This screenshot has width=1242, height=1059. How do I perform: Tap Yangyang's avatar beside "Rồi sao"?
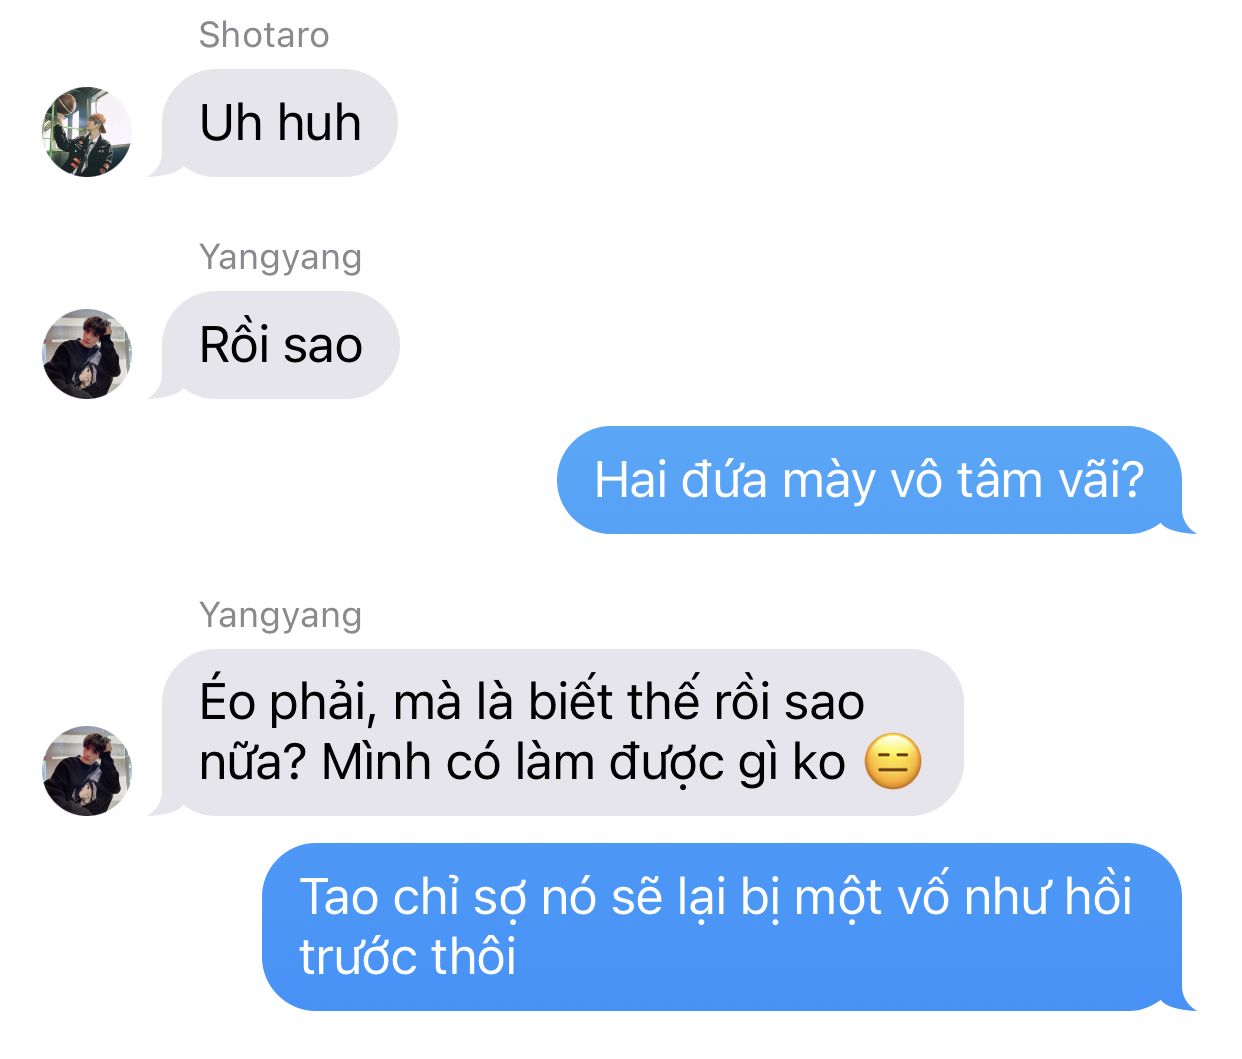coord(87,354)
